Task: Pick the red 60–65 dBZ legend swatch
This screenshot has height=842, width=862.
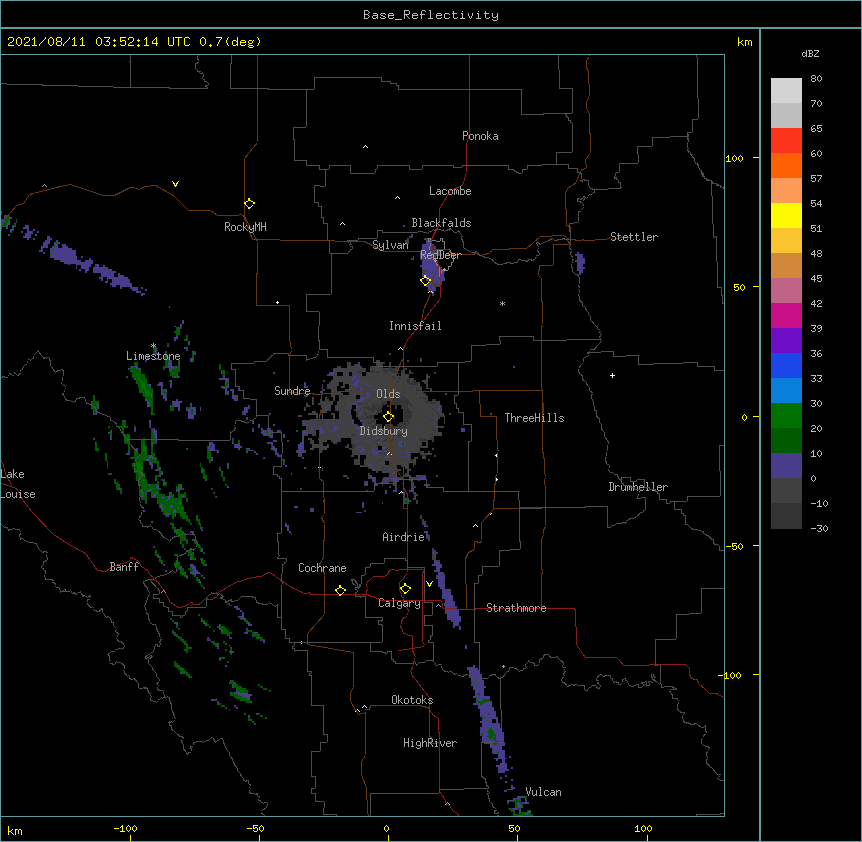Action: point(786,140)
